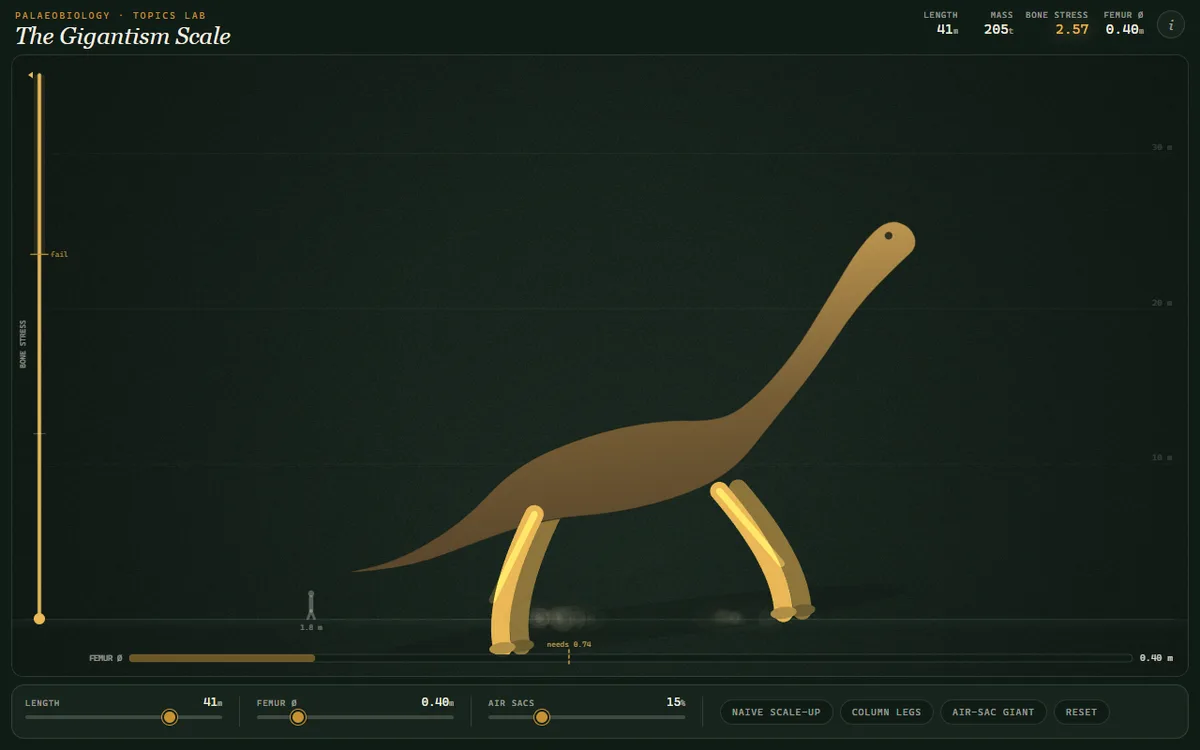Click the femur diameter progress bar fill

[222, 658]
